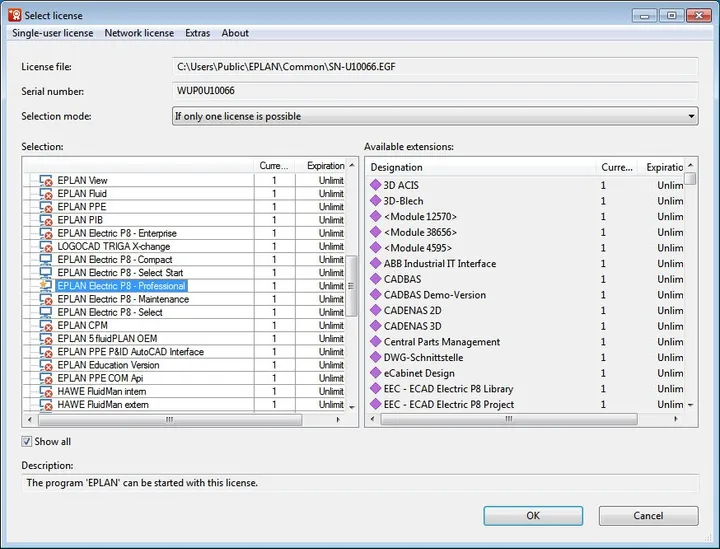Viewport: 720px width, 549px height.
Task: Open the About menu
Action: tap(235, 33)
